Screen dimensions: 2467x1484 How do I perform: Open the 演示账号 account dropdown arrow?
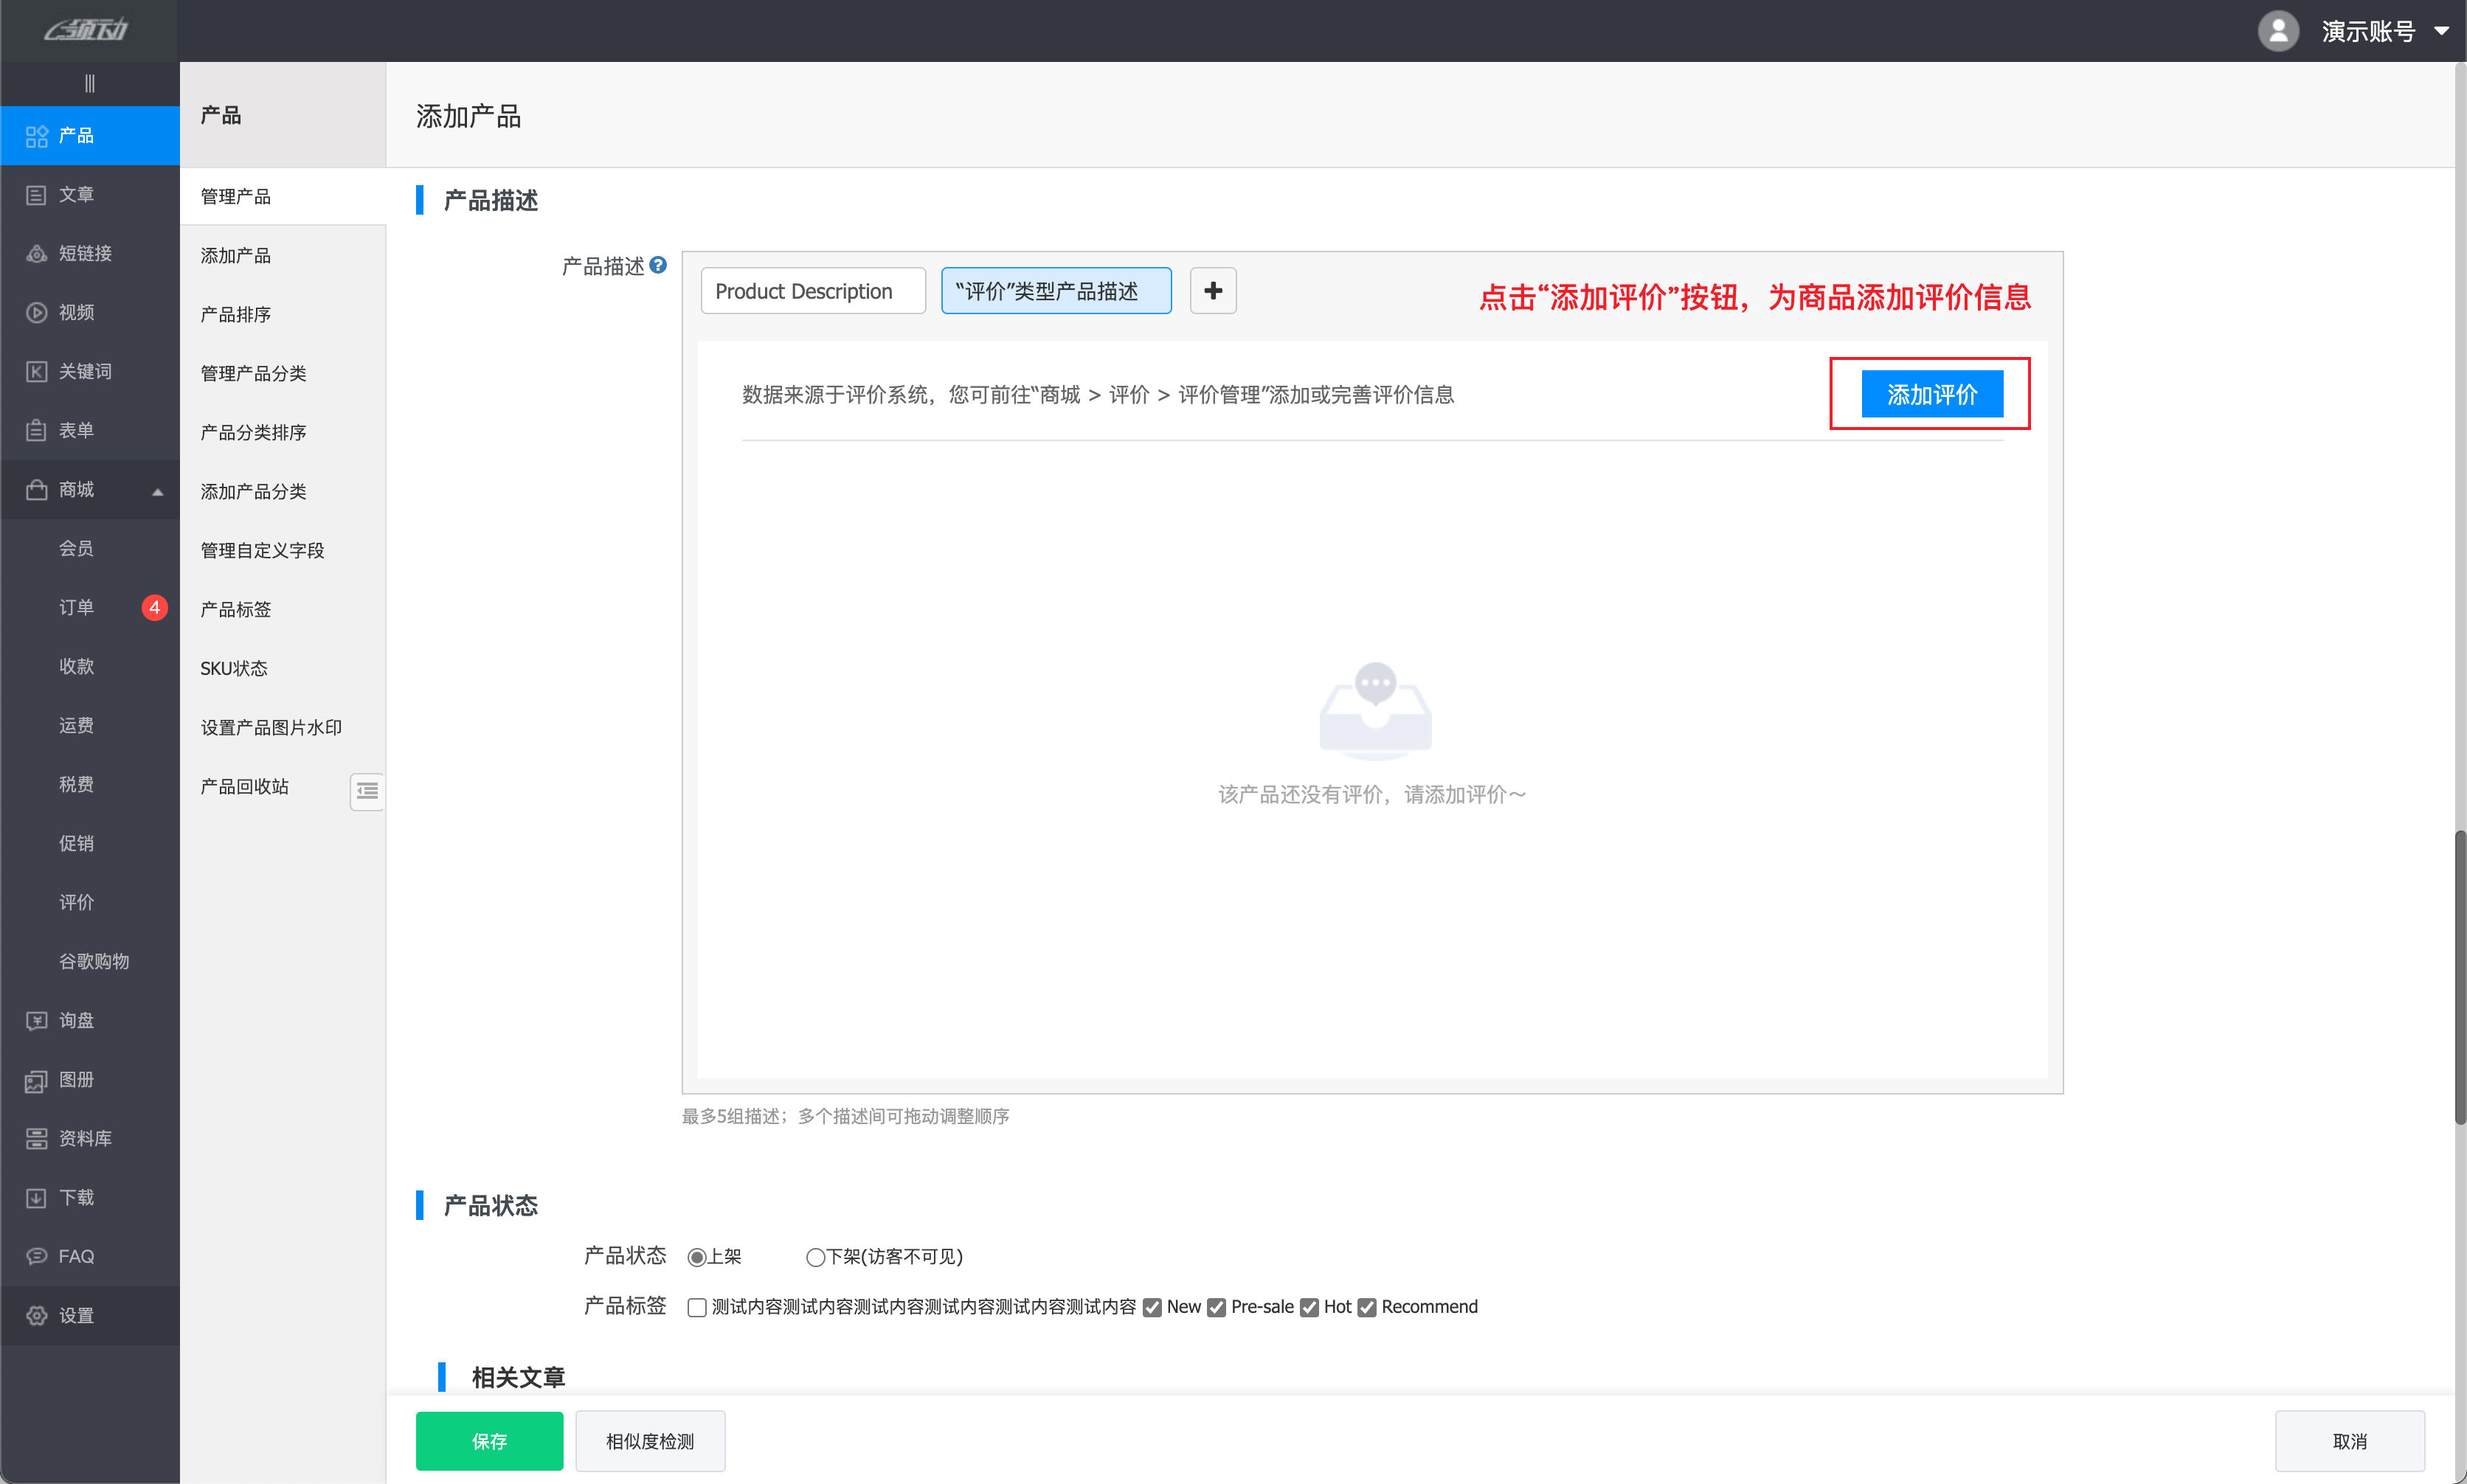pyautogui.click(x=2441, y=30)
